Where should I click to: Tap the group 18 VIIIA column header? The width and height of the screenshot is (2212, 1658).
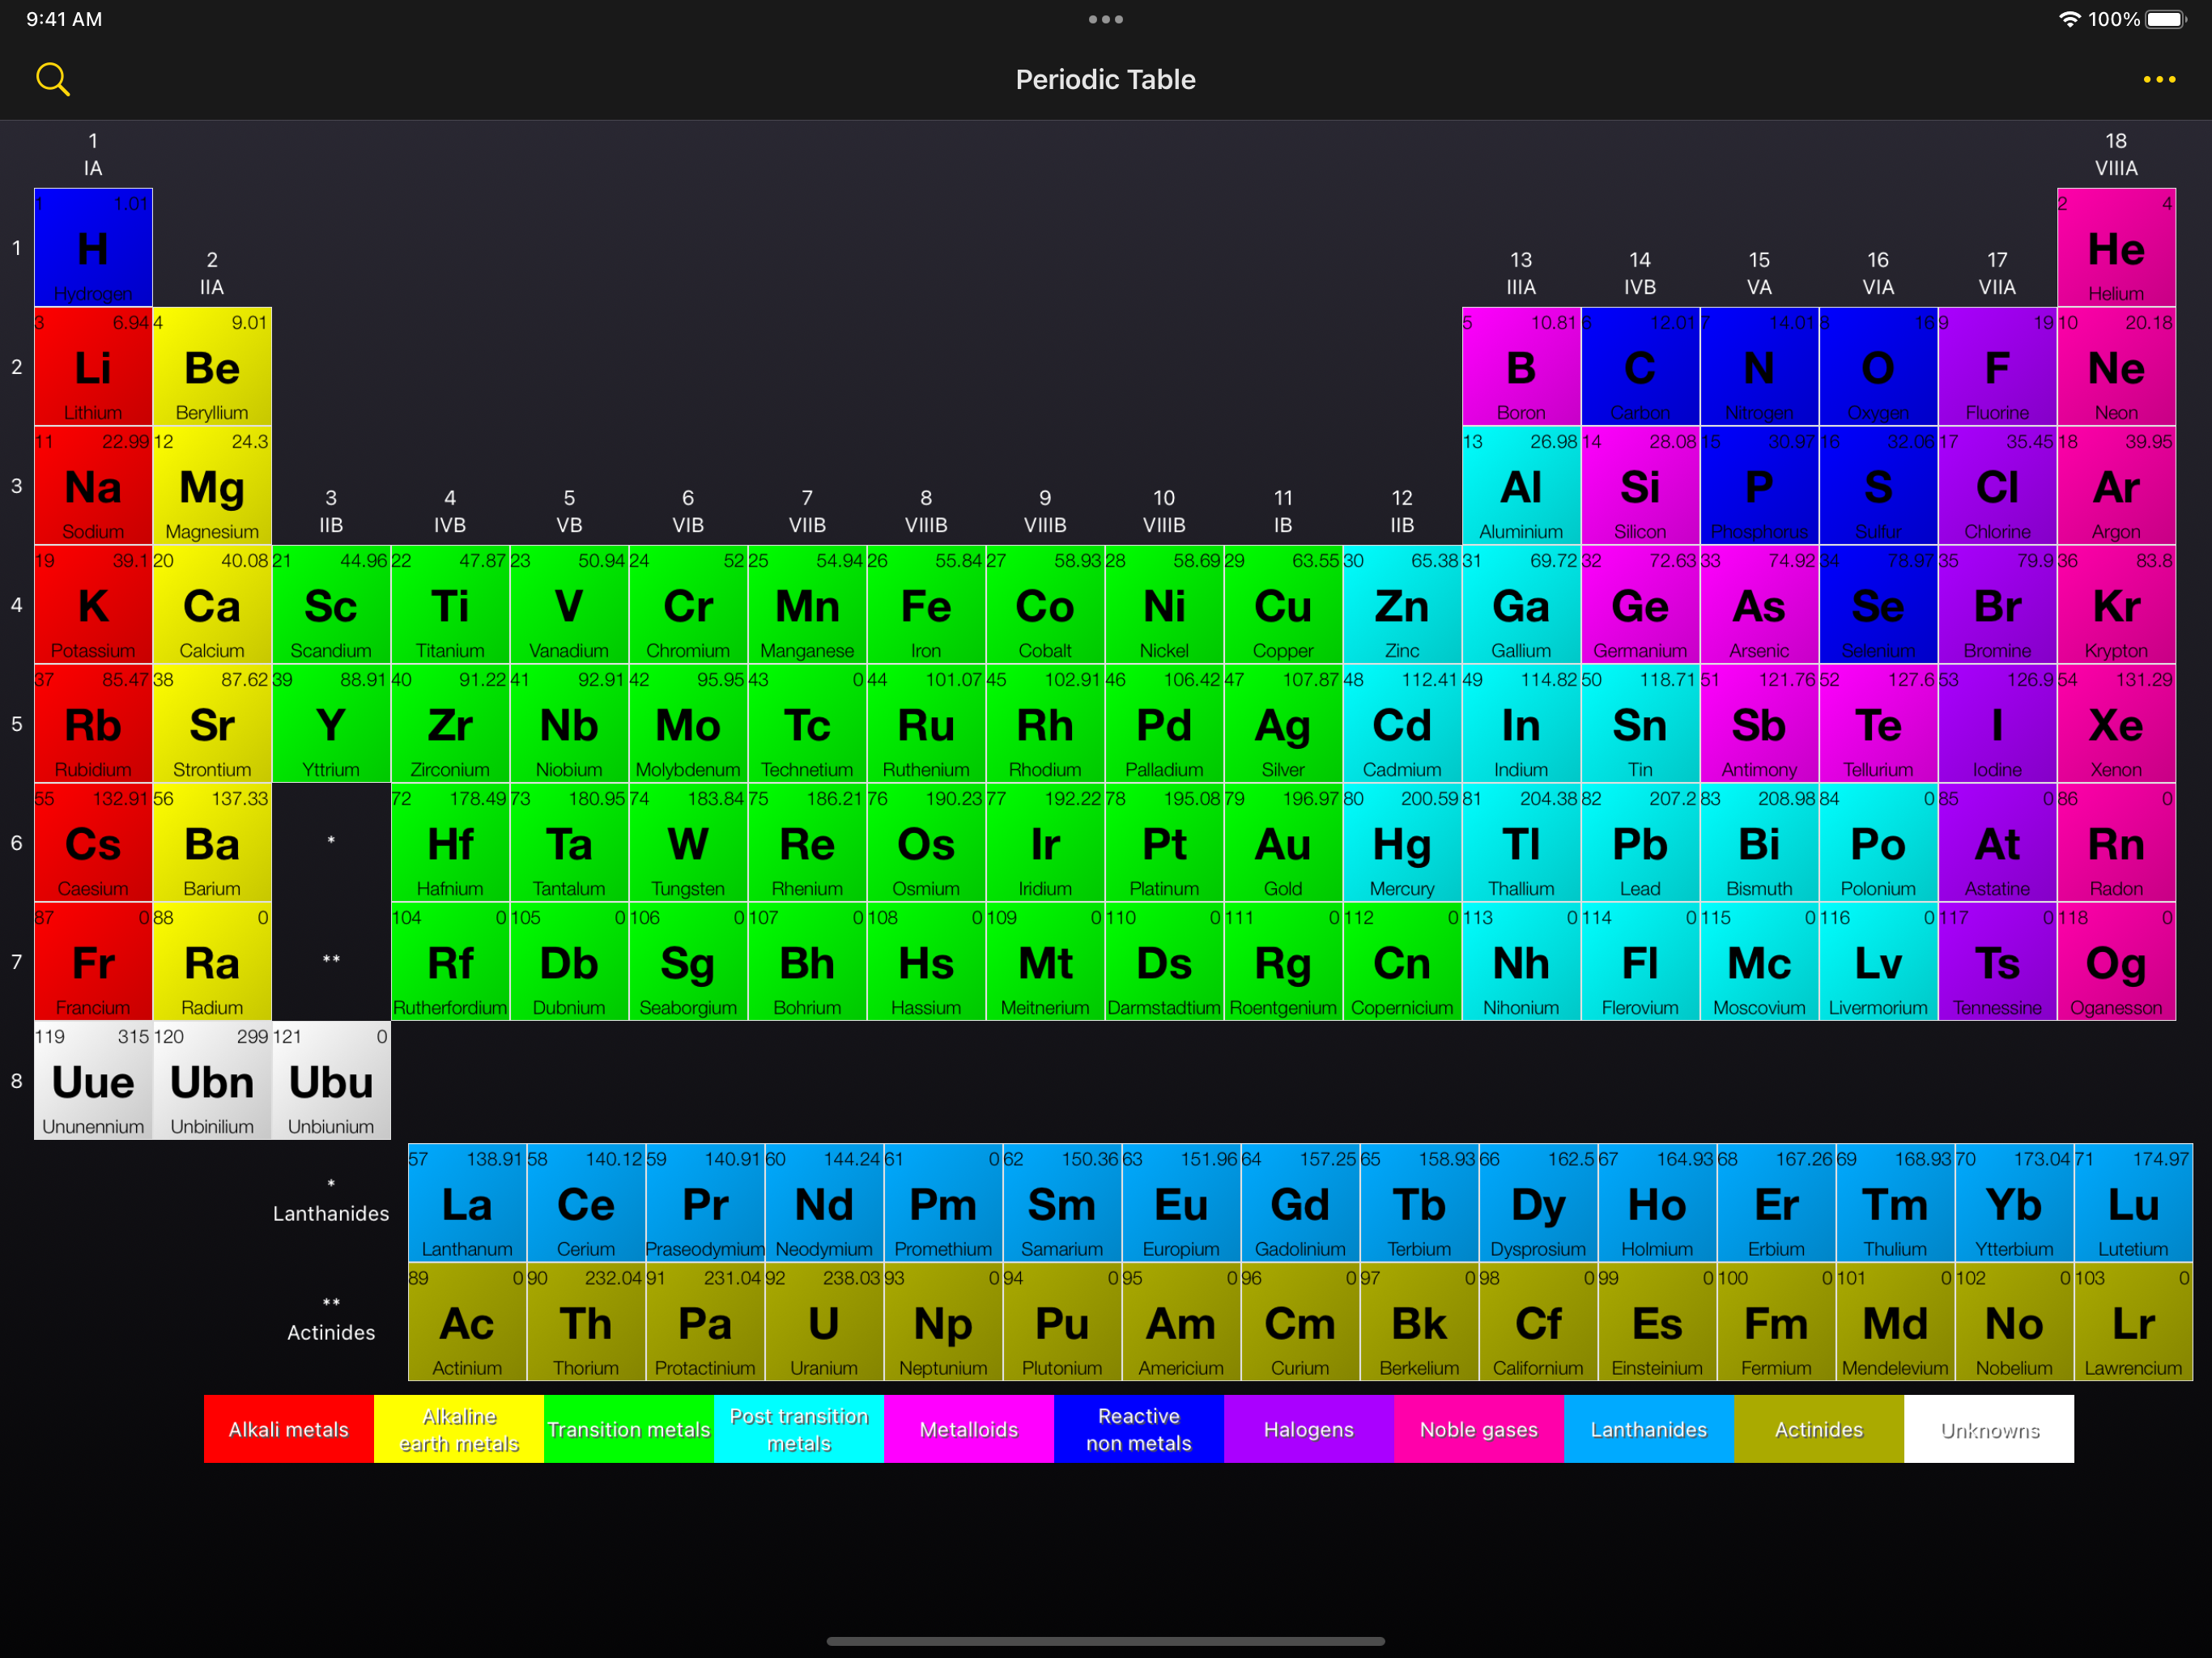tap(2116, 154)
